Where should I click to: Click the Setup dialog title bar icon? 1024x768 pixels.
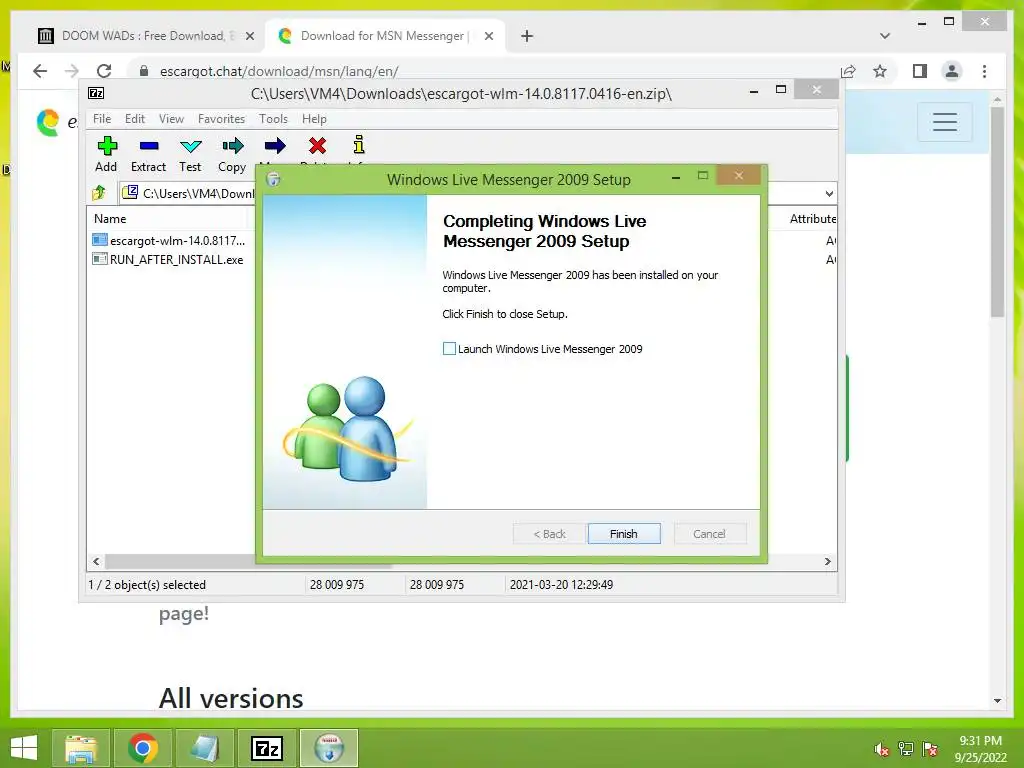click(274, 179)
